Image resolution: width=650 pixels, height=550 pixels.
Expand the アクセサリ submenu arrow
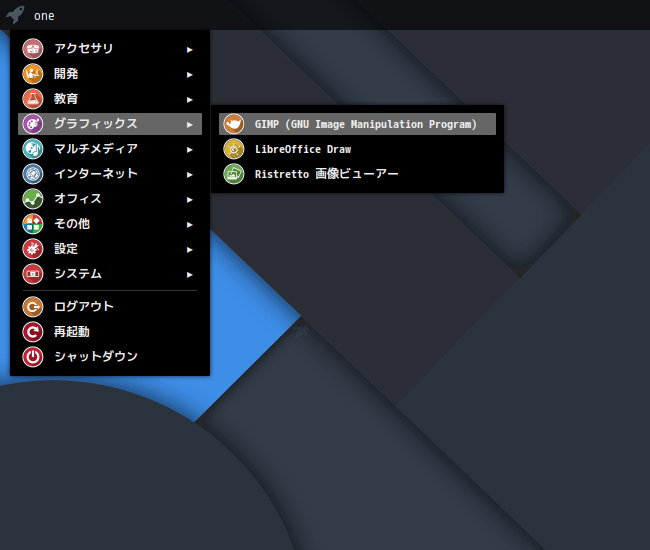189,50
